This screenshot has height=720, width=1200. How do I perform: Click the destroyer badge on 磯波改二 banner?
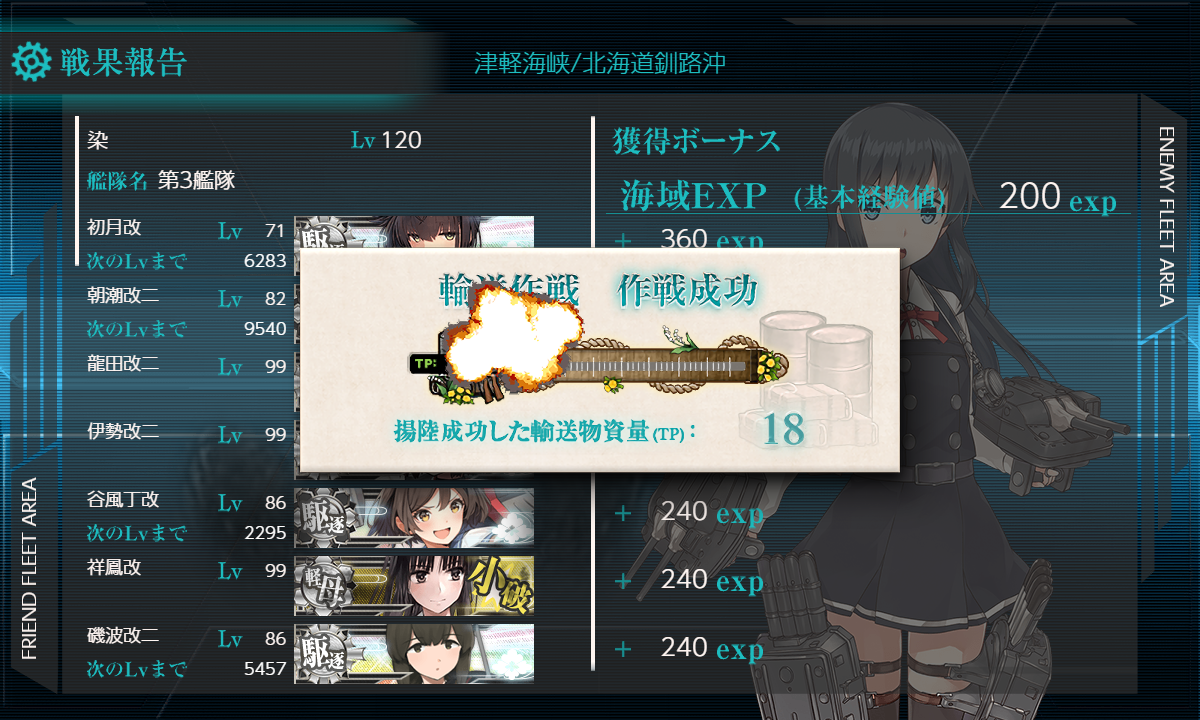click(x=321, y=654)
